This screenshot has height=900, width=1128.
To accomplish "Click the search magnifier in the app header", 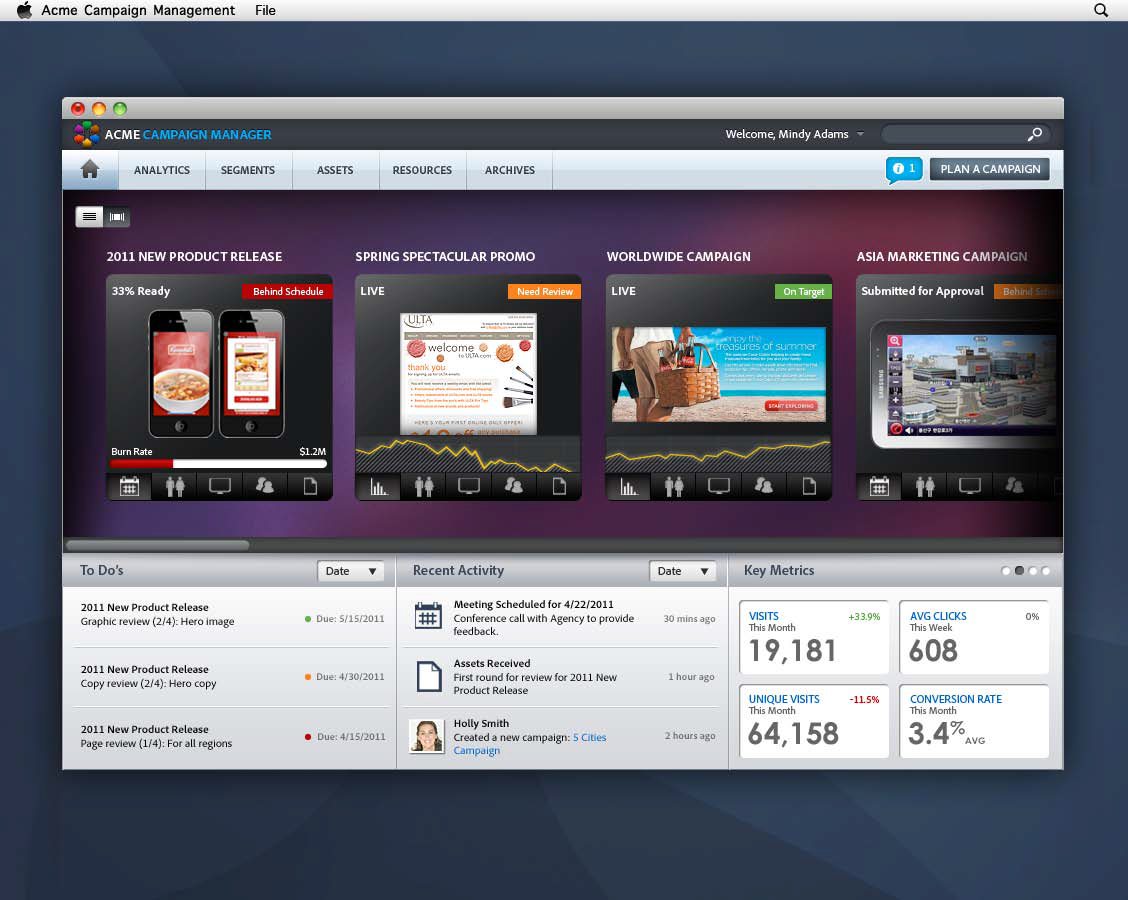I will click(x=1034, y=135).
